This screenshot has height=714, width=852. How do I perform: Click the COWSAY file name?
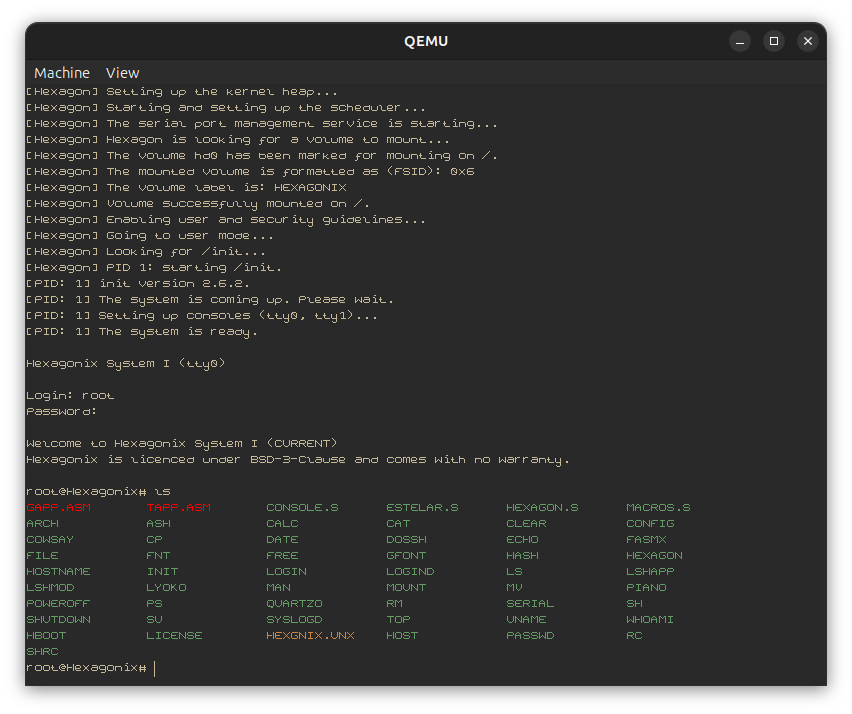[x=50, y=540]
